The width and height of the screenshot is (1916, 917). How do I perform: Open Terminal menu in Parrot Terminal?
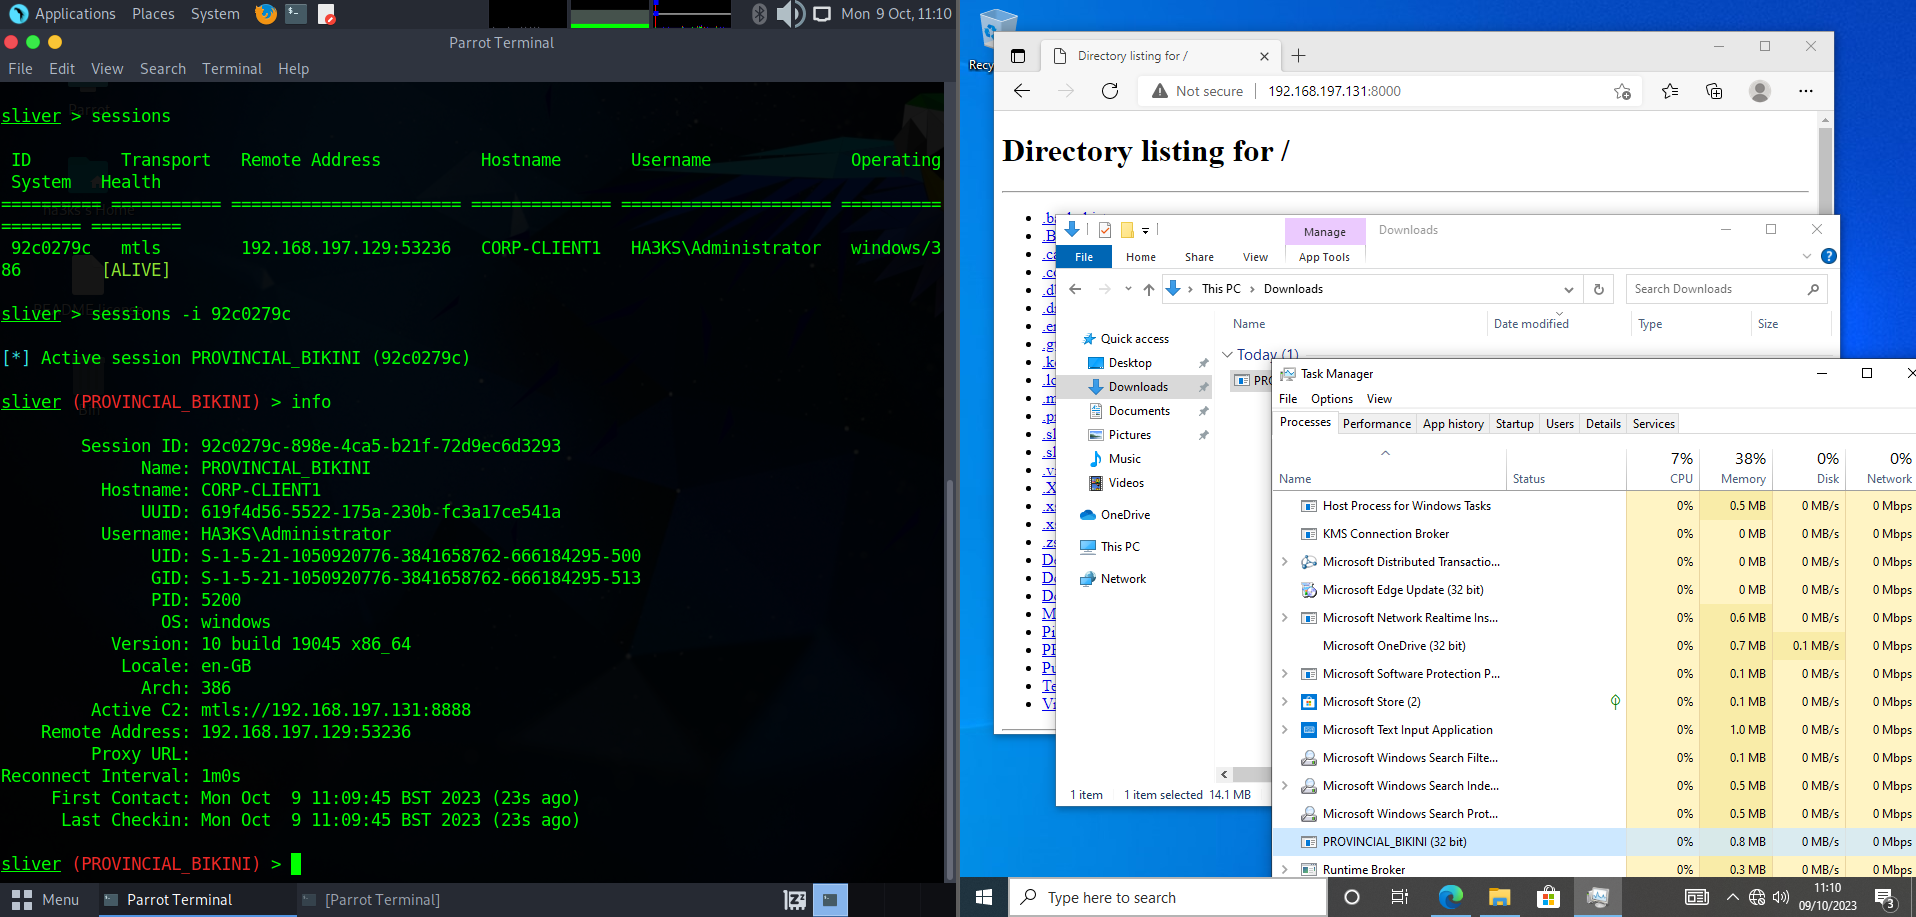(x=232, y=69)
